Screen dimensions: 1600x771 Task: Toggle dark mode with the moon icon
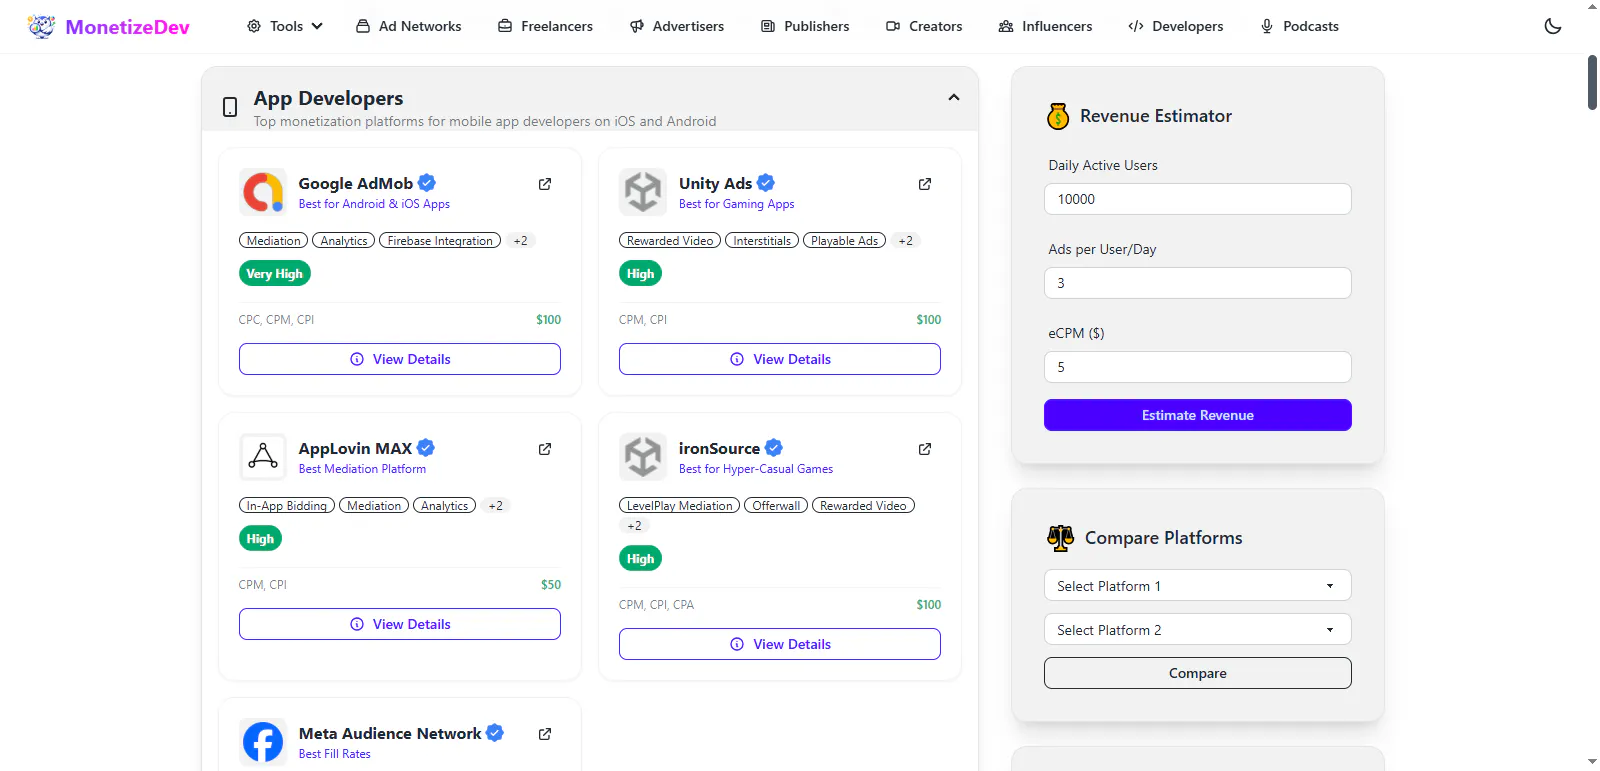[1553, 26]
